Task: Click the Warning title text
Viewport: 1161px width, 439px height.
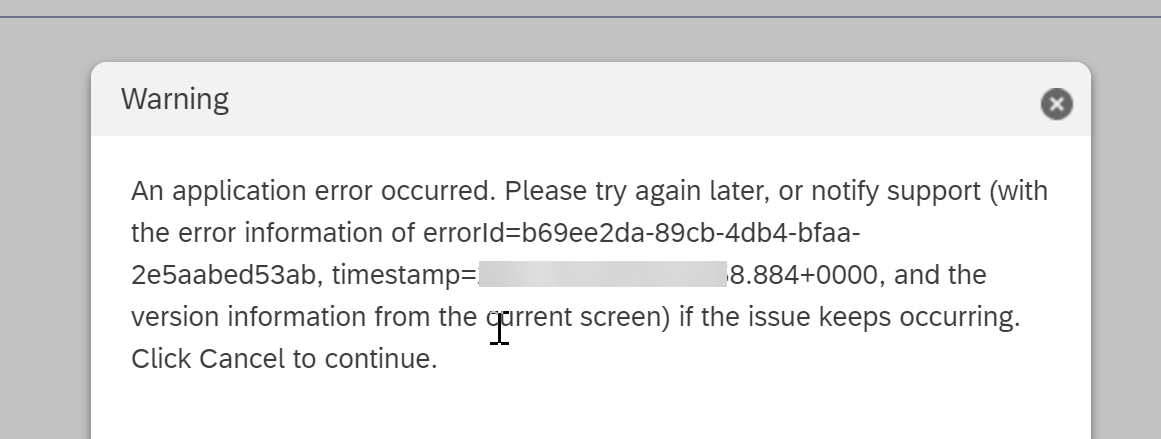Action: 175,99
